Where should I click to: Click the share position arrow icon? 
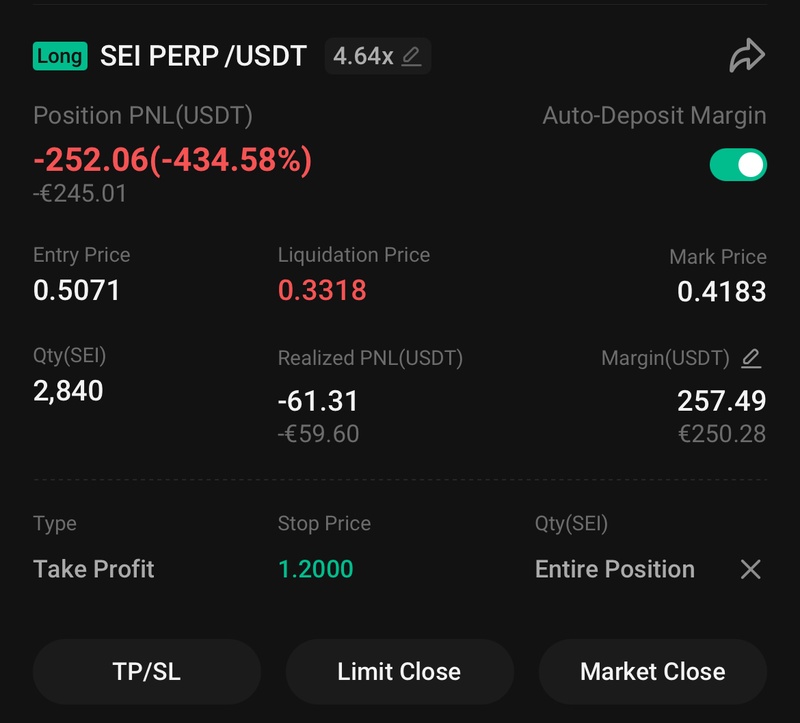pos(746,56)
